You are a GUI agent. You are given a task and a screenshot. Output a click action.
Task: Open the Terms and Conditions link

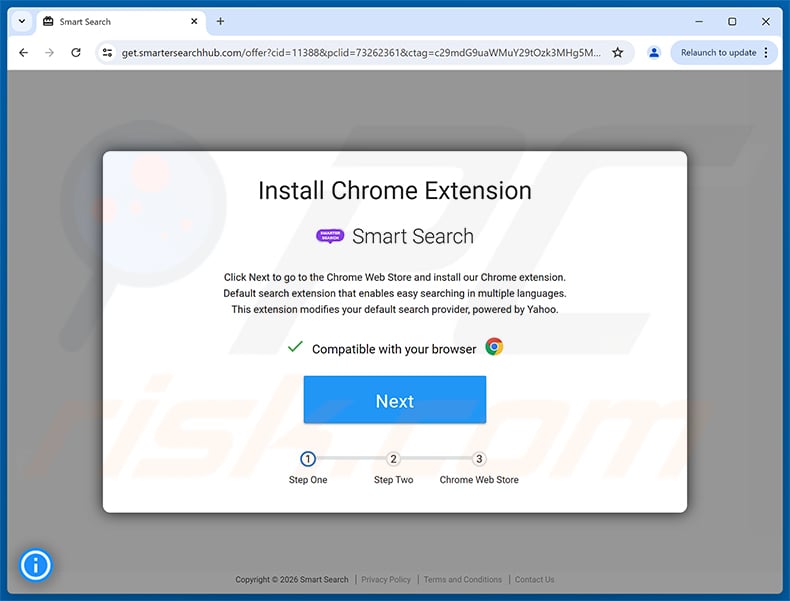click(463, 579)
